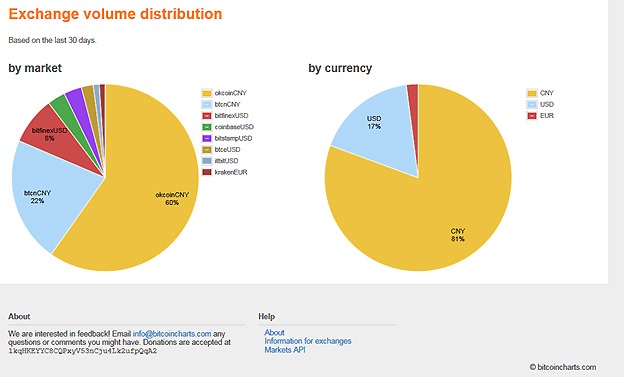Click the coinbaseUSD green legend swatch
Screen dimensions: 624x377
[x=207, y=127]
